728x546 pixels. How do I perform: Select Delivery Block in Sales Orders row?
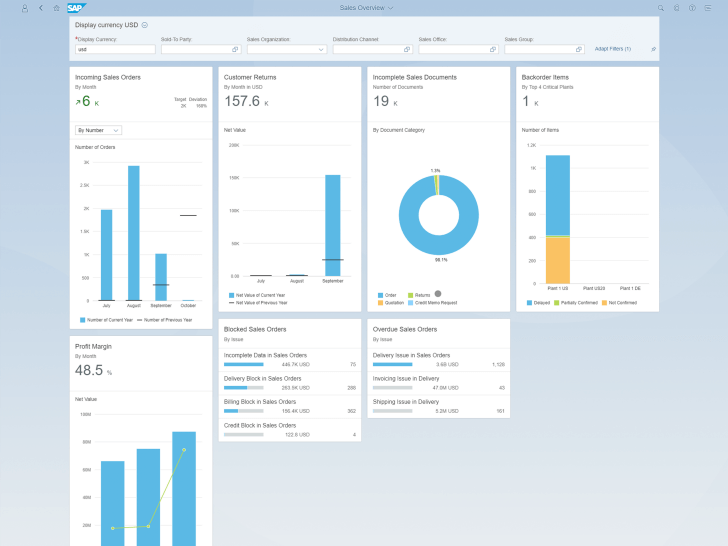tap(290, 383)
